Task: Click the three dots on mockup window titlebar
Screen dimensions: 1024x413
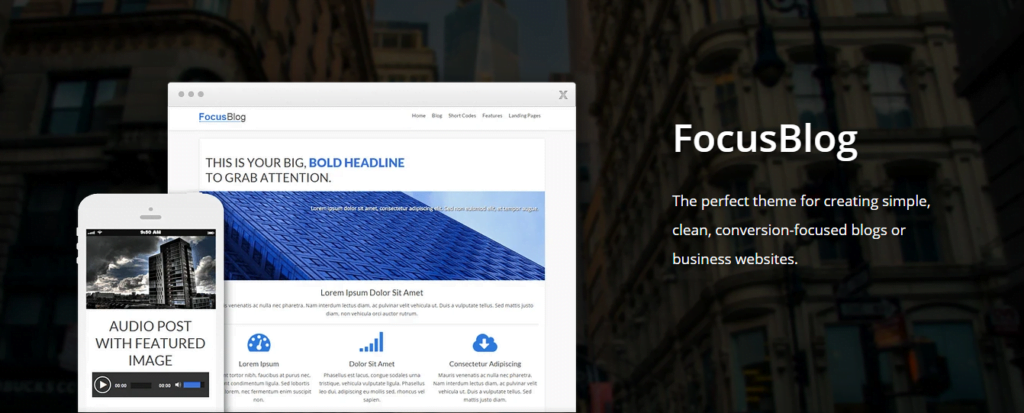Action: [191, 94]
